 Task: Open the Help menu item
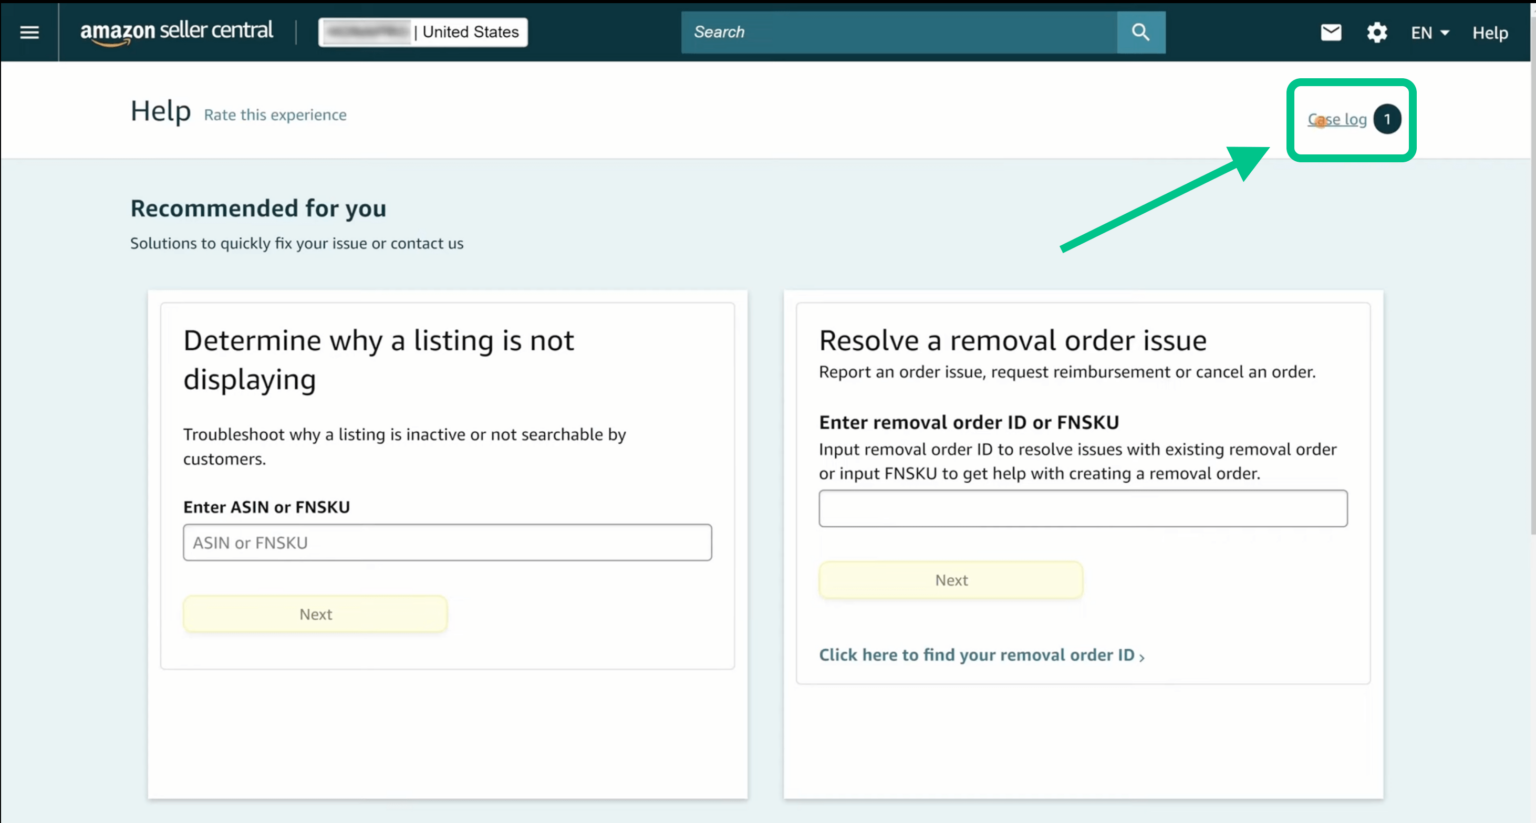1489,32
